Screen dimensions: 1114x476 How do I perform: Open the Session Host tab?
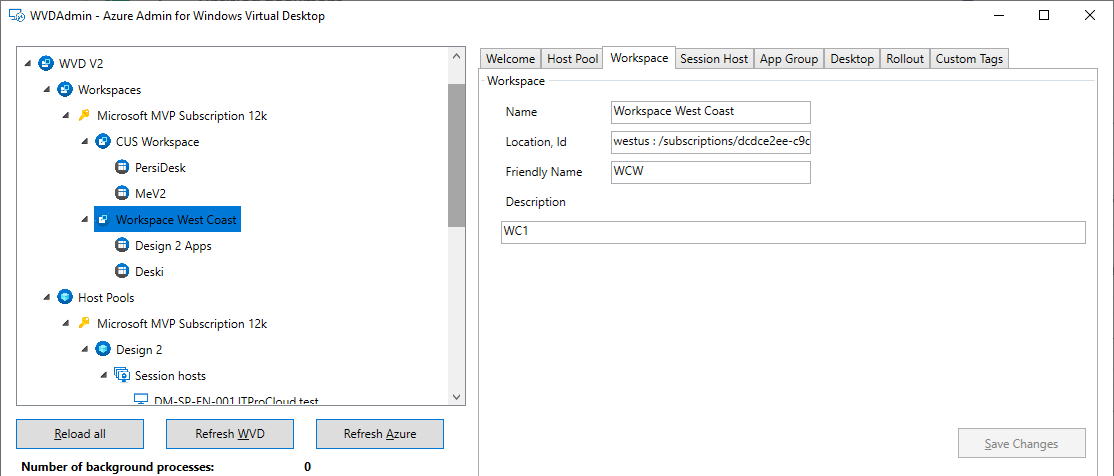[714, 59]
